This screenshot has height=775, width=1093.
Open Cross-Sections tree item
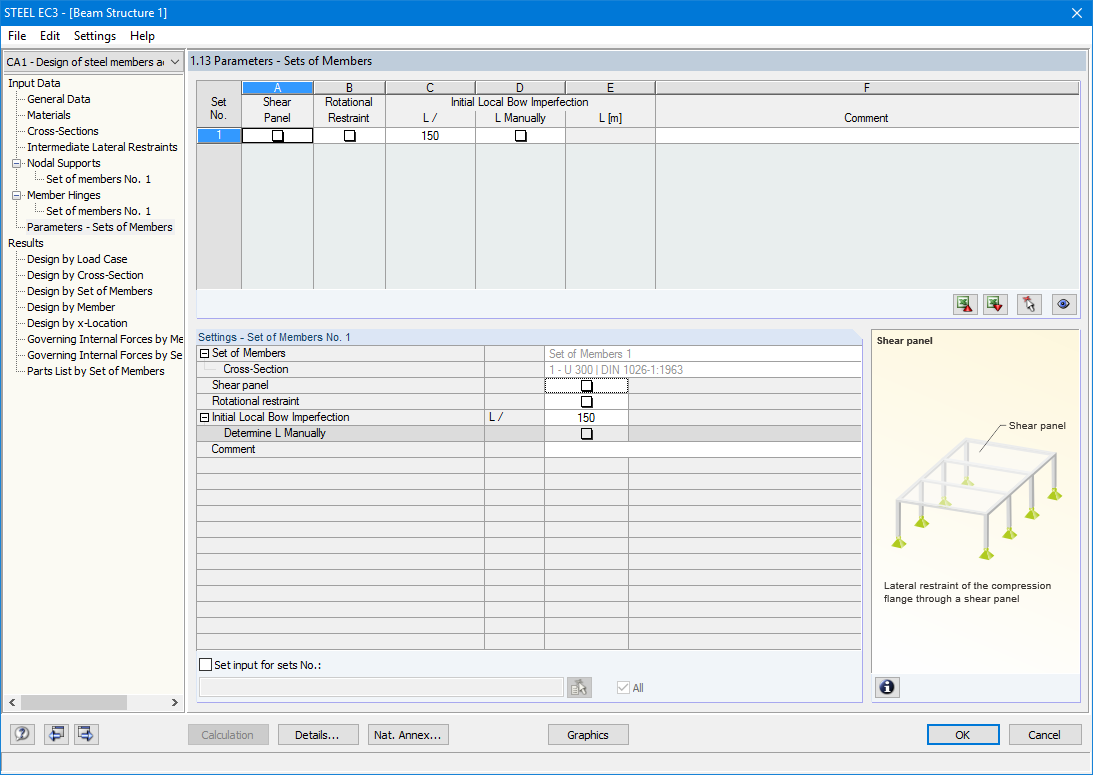pos(63,131)
